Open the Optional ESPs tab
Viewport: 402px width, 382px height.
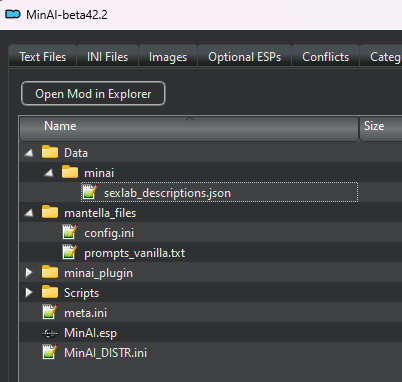tap(244, 57)
